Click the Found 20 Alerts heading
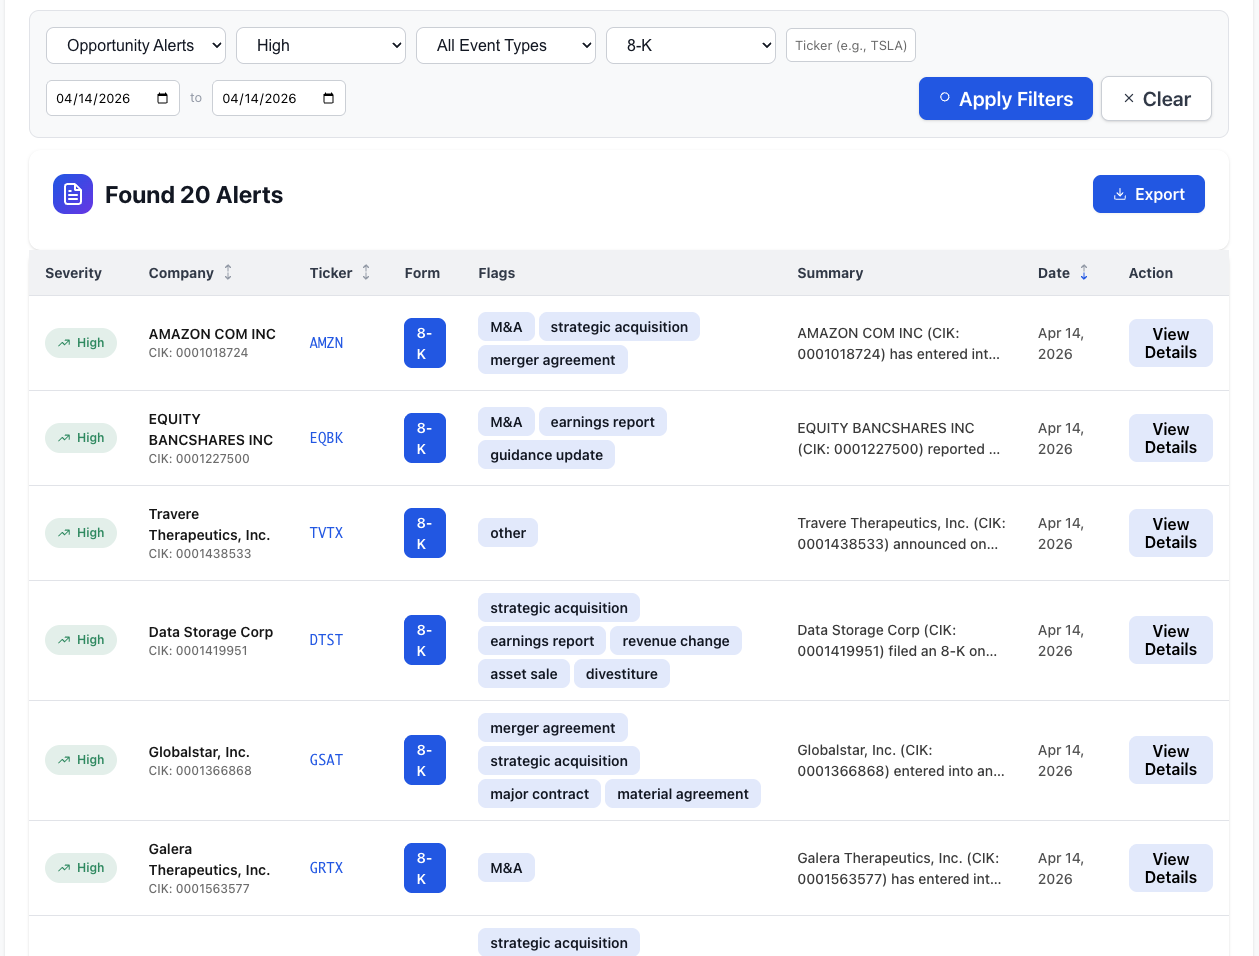The width and height of the screenshot is (1259, 956). tap(194, 195)
